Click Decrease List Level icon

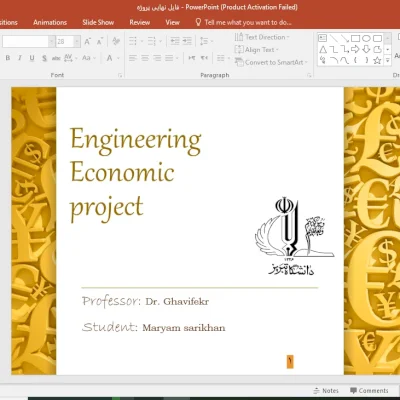175,41
